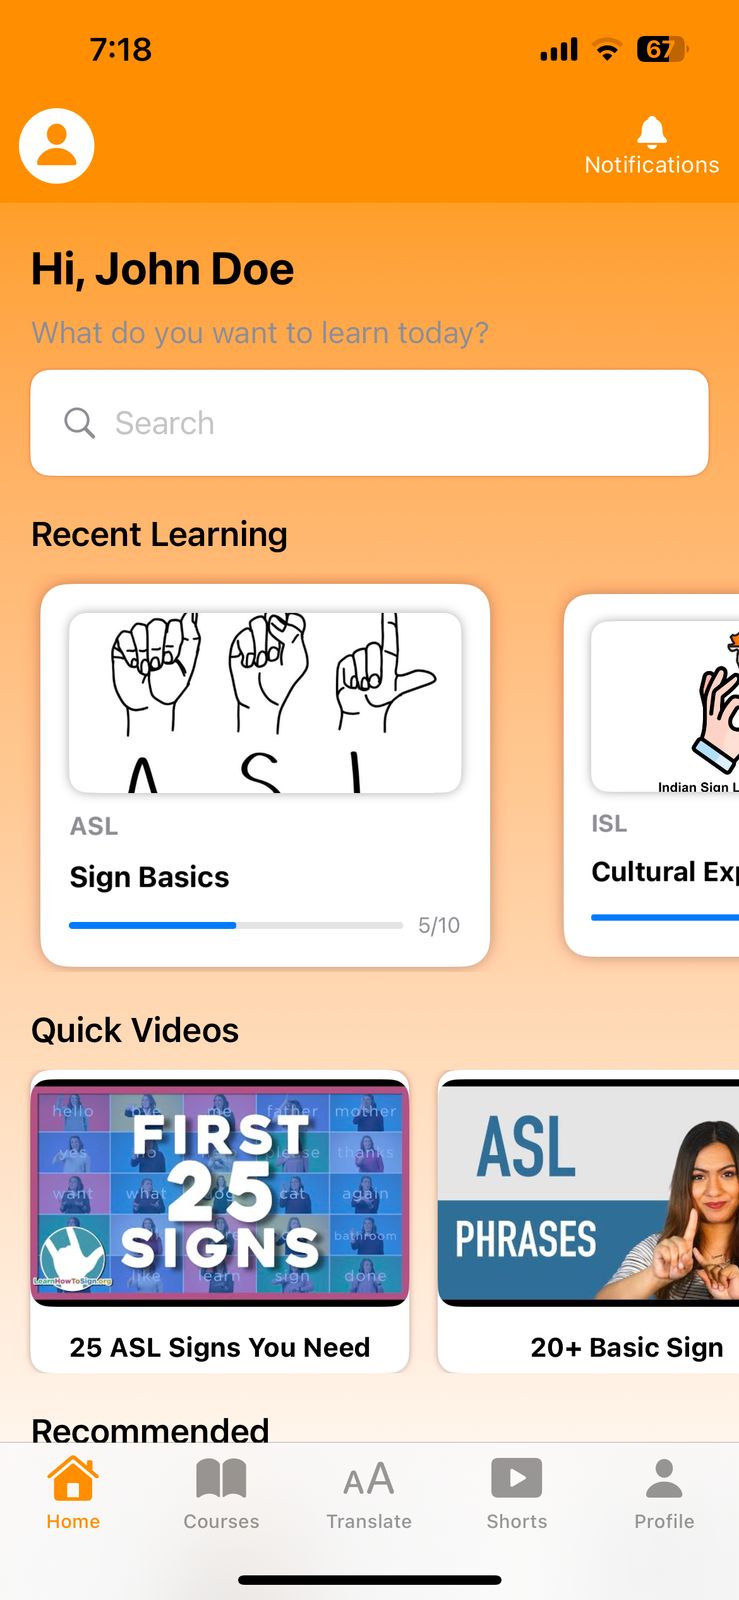Click the Sign Basics progress bar
Viewport: 739px width, 1600px height.
(236, 925)
